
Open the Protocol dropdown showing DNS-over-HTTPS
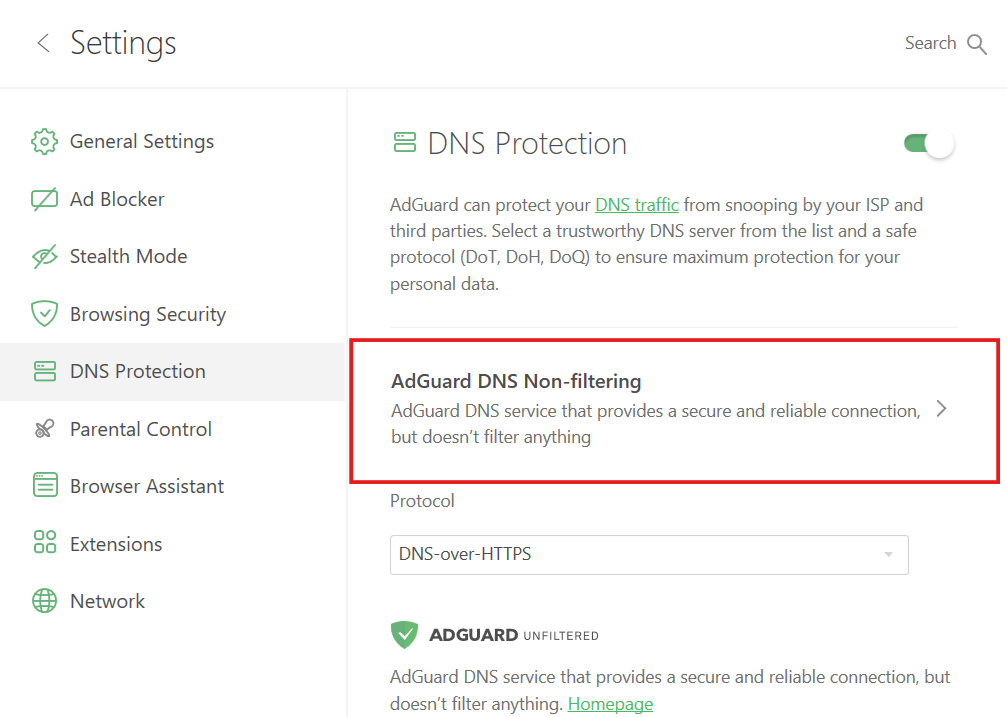648,554
